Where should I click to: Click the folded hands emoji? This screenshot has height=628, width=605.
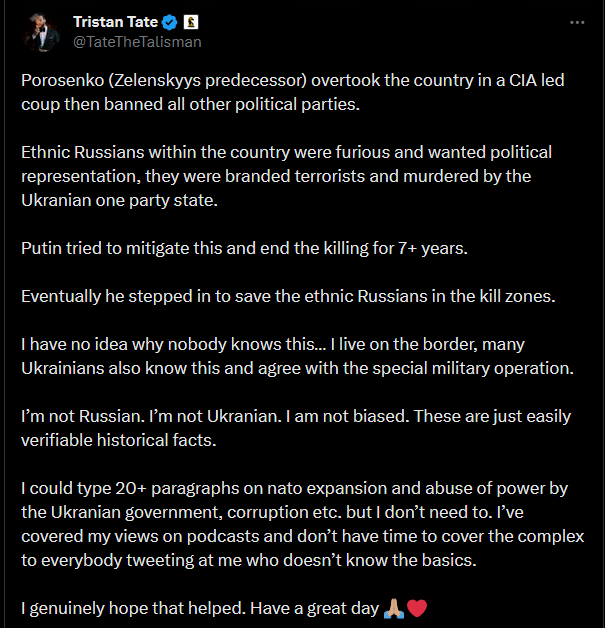pos(394,608)
